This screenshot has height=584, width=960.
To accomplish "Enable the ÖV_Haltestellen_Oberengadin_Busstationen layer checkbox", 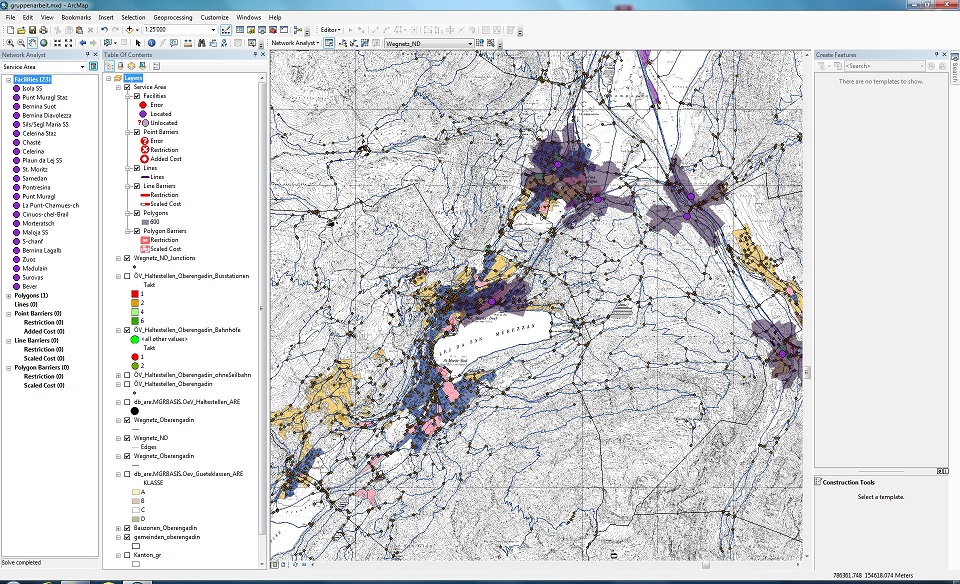I will [127, 276].
